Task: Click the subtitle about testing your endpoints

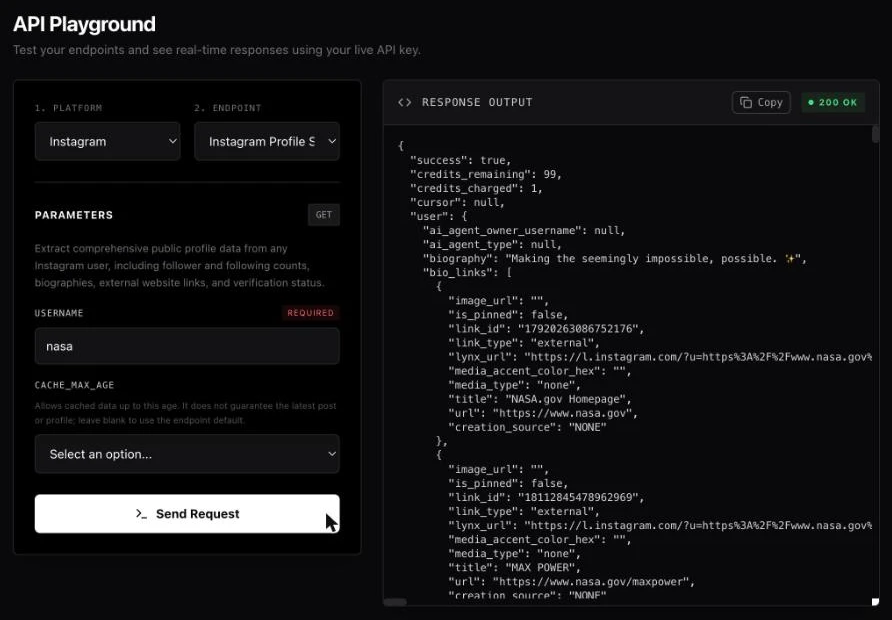Action: click(x=217, y=50)
